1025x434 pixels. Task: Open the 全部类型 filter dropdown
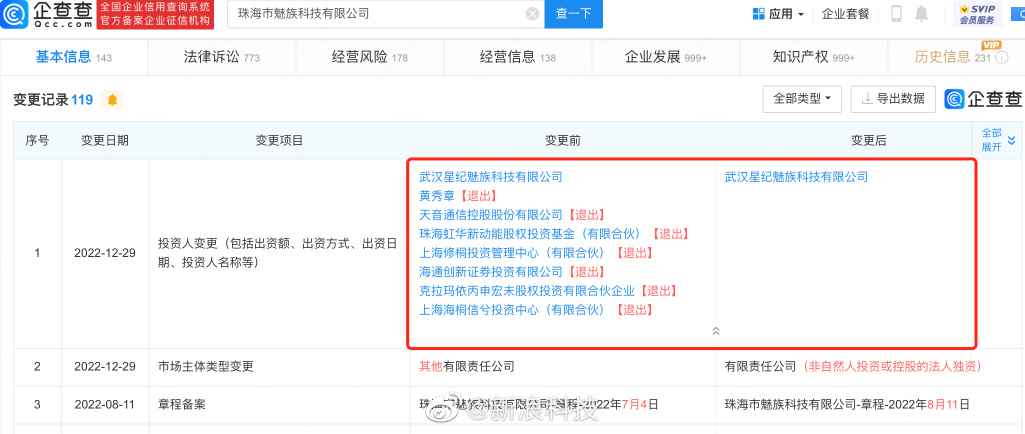(802, 99)
